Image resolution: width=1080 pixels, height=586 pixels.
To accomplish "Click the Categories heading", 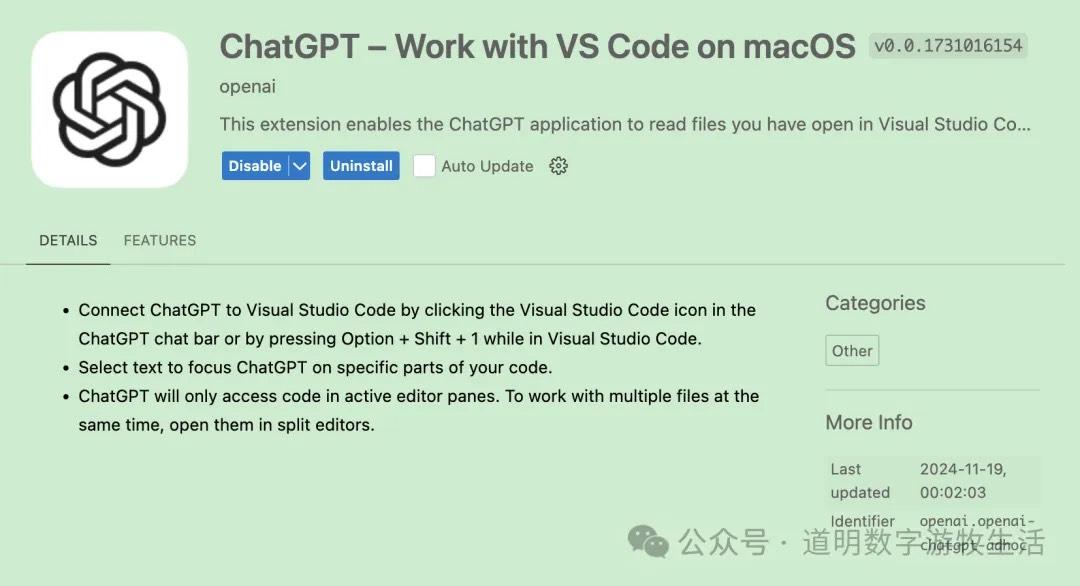I will pyautogui.click(x=875, y=303).
